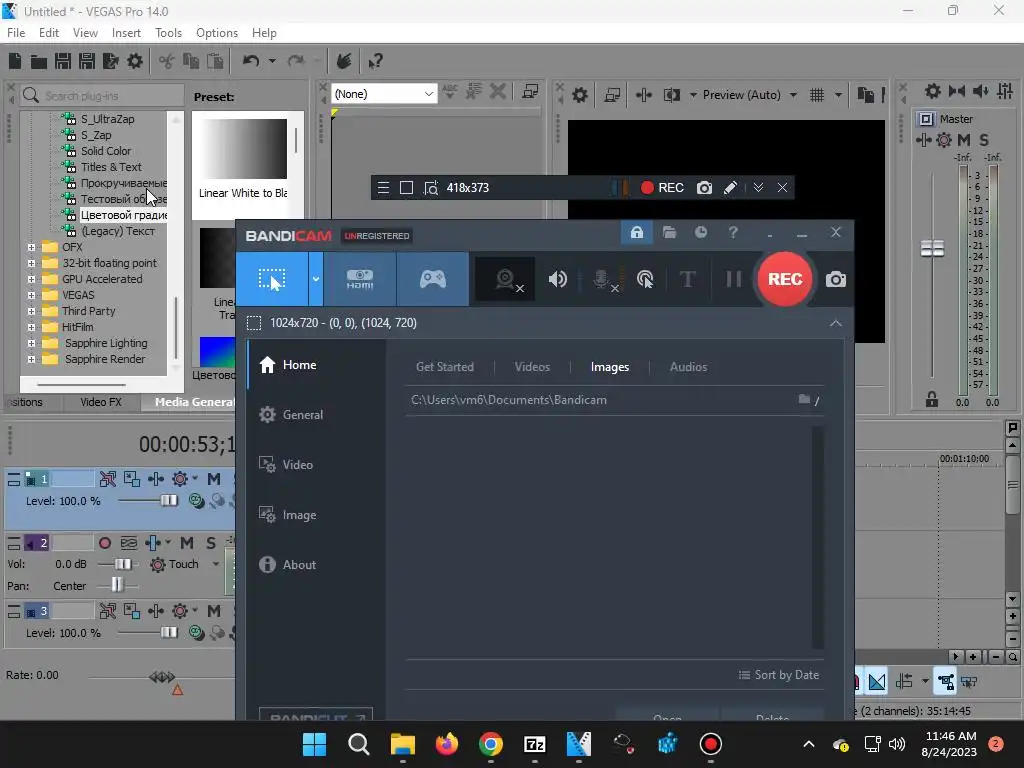Viewport: 1024px width, 768px height.
Task: Click the Bandicam lock icon
Action: coord(637,232)
